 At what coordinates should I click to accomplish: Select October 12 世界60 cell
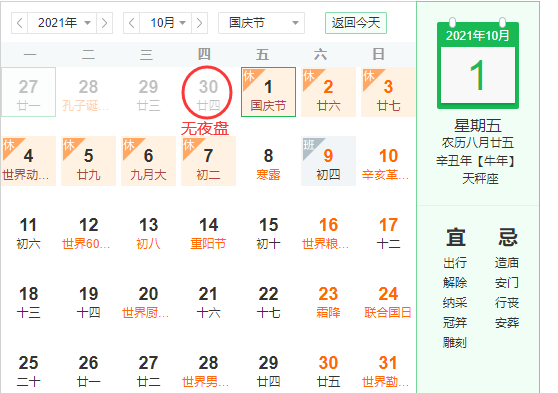(88, 230)
